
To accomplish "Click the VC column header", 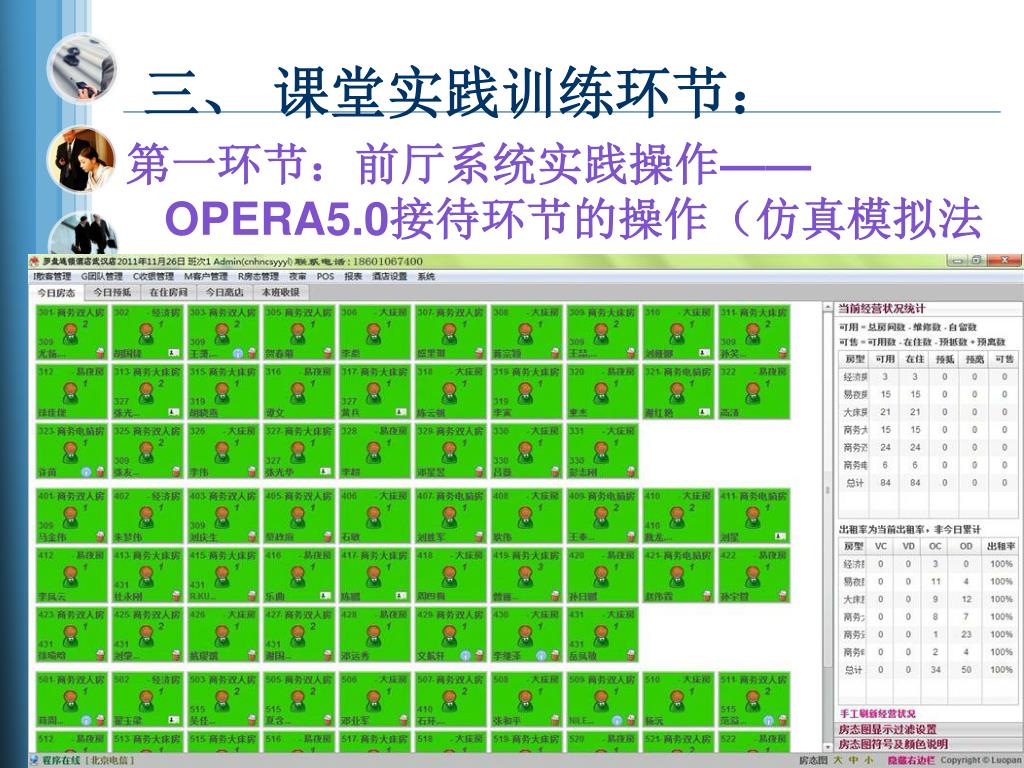I will point(880,546).
